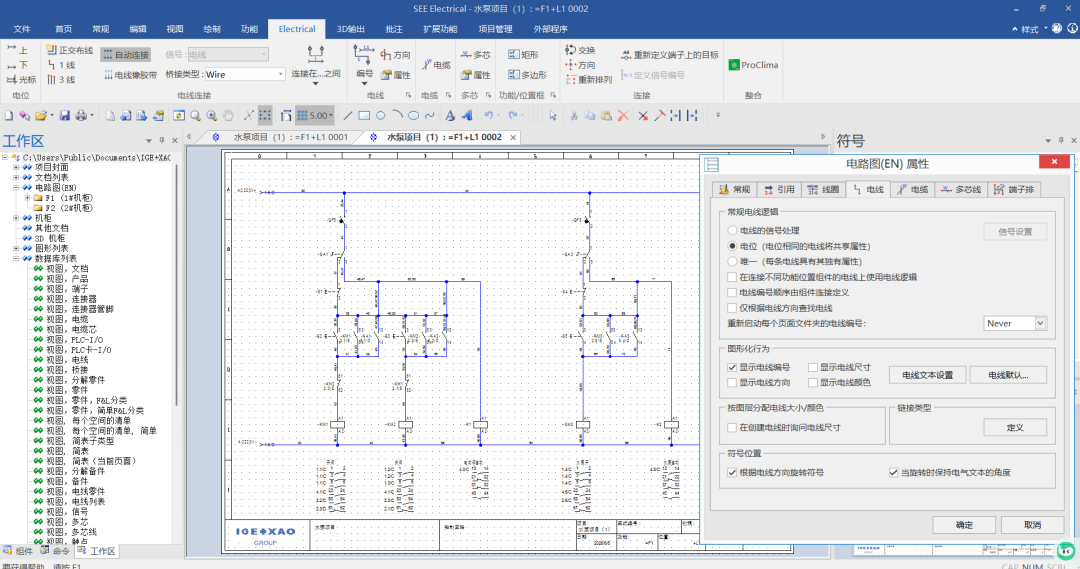Expand the 项目封面 tree node
1080x569 pixels.
pos(16,167)
